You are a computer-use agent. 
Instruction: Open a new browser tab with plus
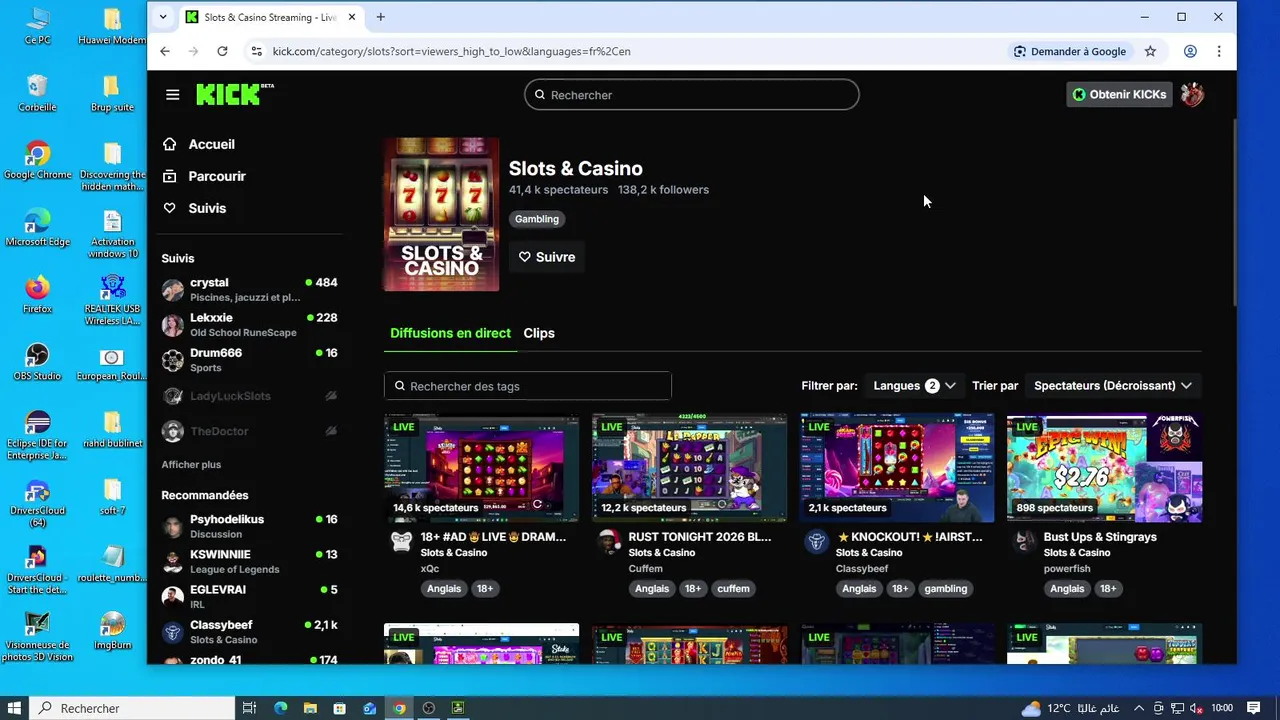(x=380, y=17)
